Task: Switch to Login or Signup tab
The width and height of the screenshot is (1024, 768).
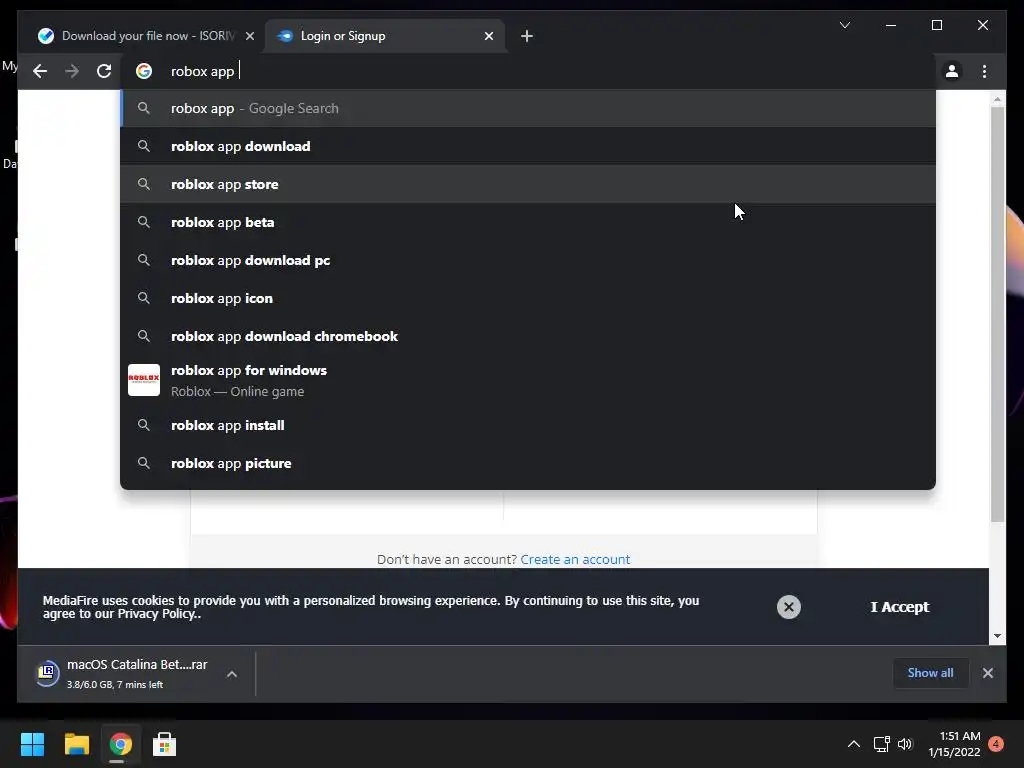Action: pos(385,36)
